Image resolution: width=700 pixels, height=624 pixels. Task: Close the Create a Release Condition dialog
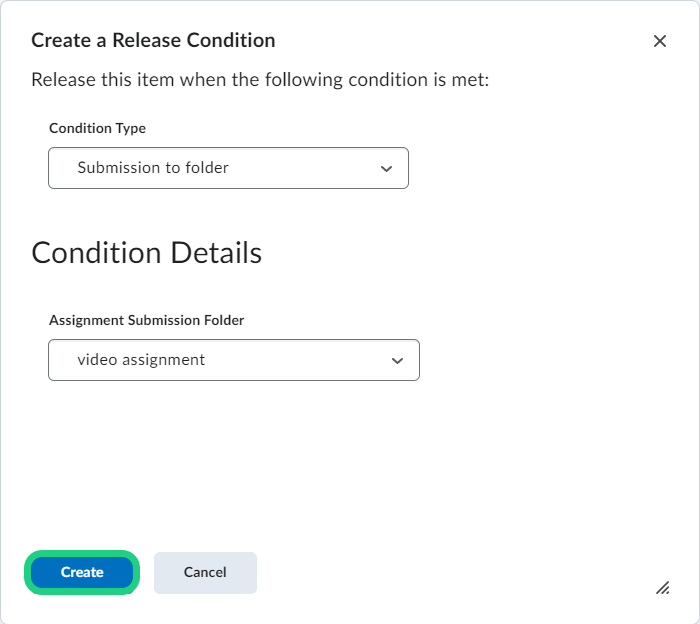[660, 41]
